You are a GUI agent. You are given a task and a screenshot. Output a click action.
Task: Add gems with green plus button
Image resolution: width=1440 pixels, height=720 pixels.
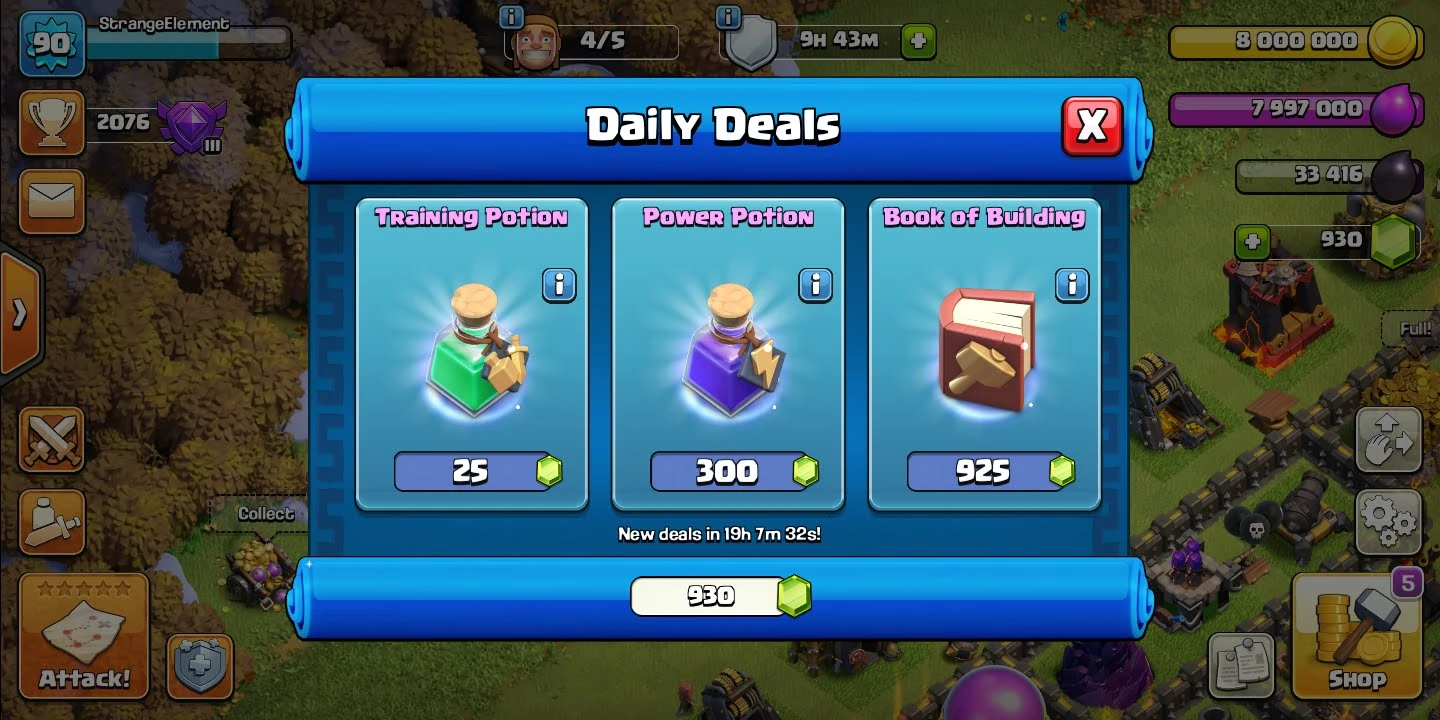1251,241
